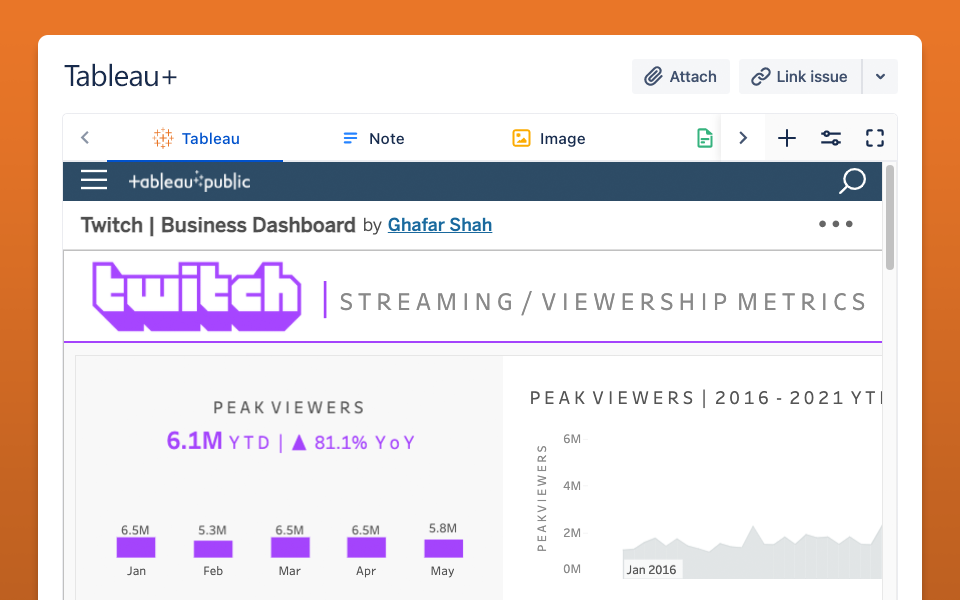Show previous tabs with left chevron
The image size is (960, 600).
[85, 138]
